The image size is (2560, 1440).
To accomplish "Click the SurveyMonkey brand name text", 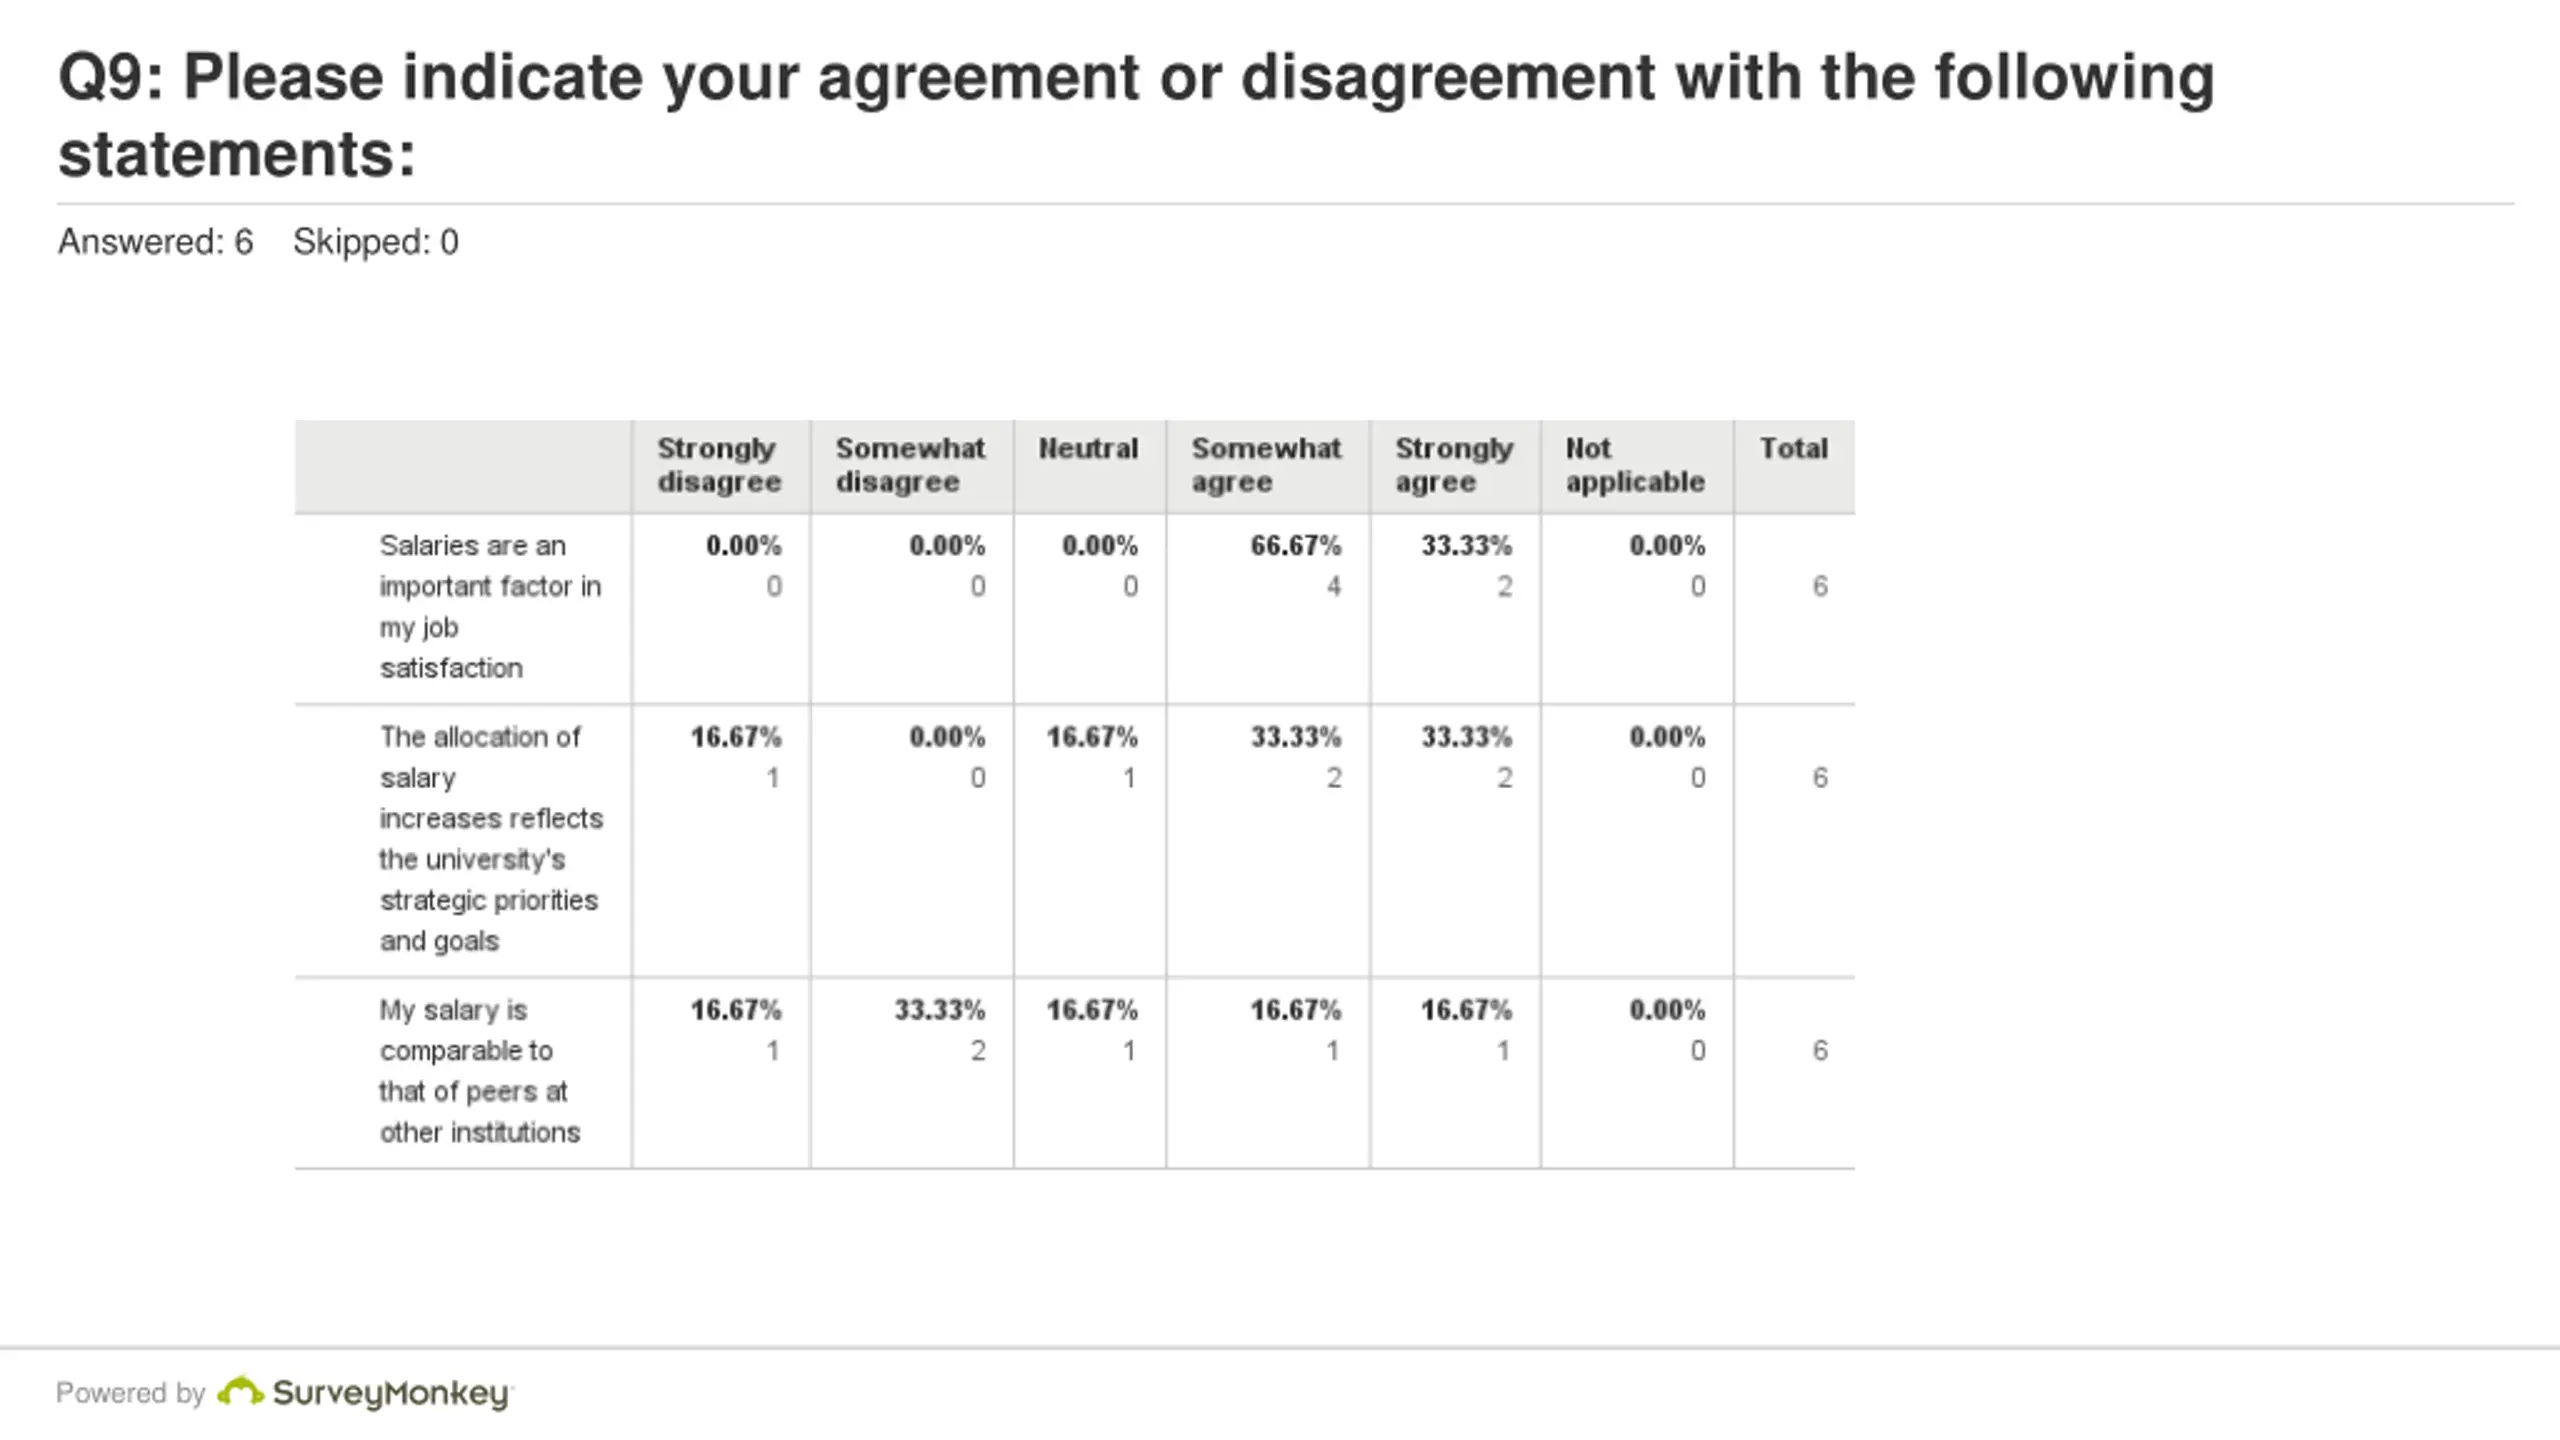I will 392,1393.
